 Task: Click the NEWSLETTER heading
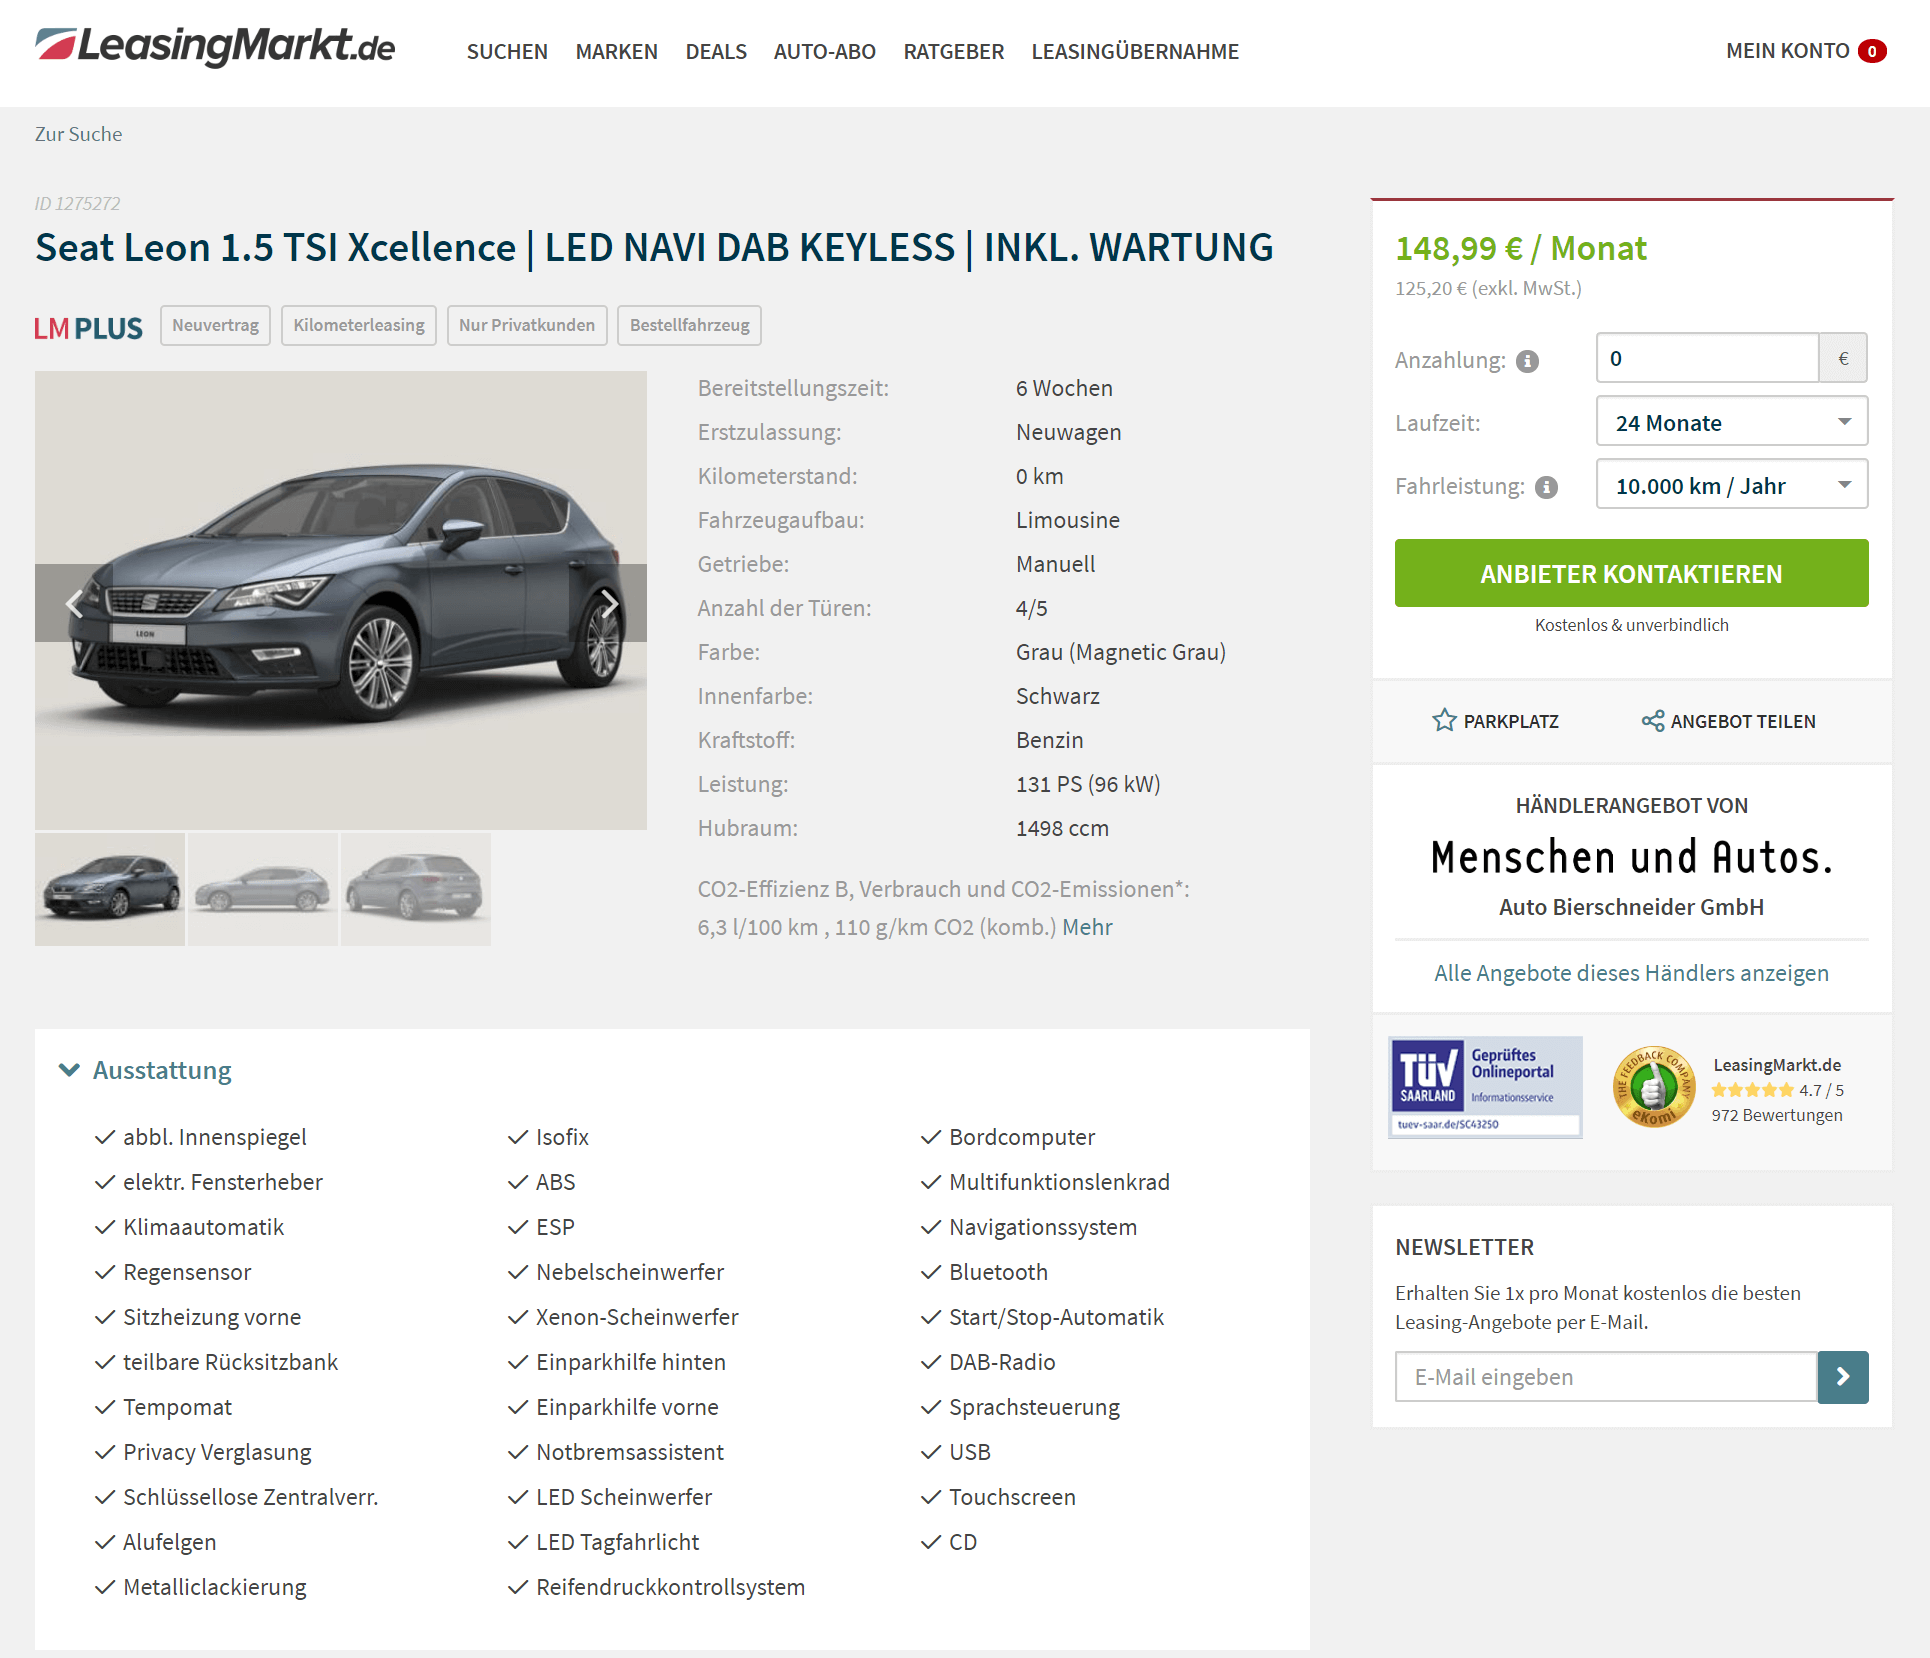(x=1464, y=1247)
